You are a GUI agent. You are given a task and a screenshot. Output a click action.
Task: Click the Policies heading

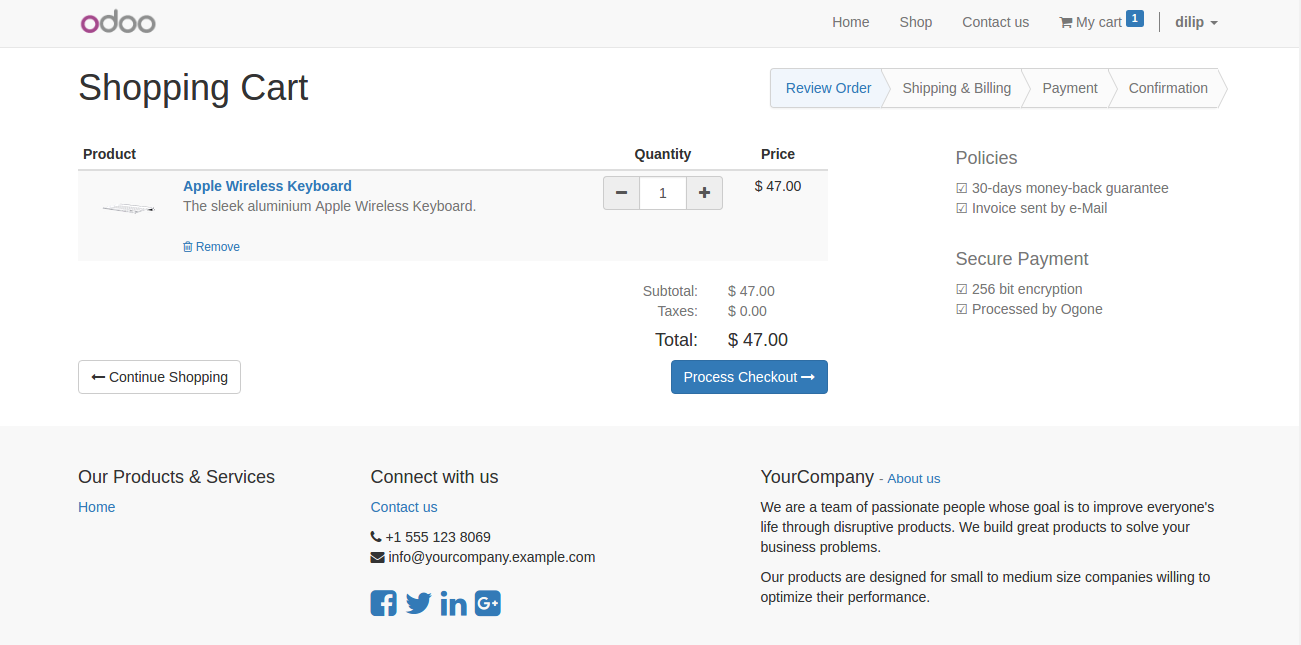tap(986, 158)
